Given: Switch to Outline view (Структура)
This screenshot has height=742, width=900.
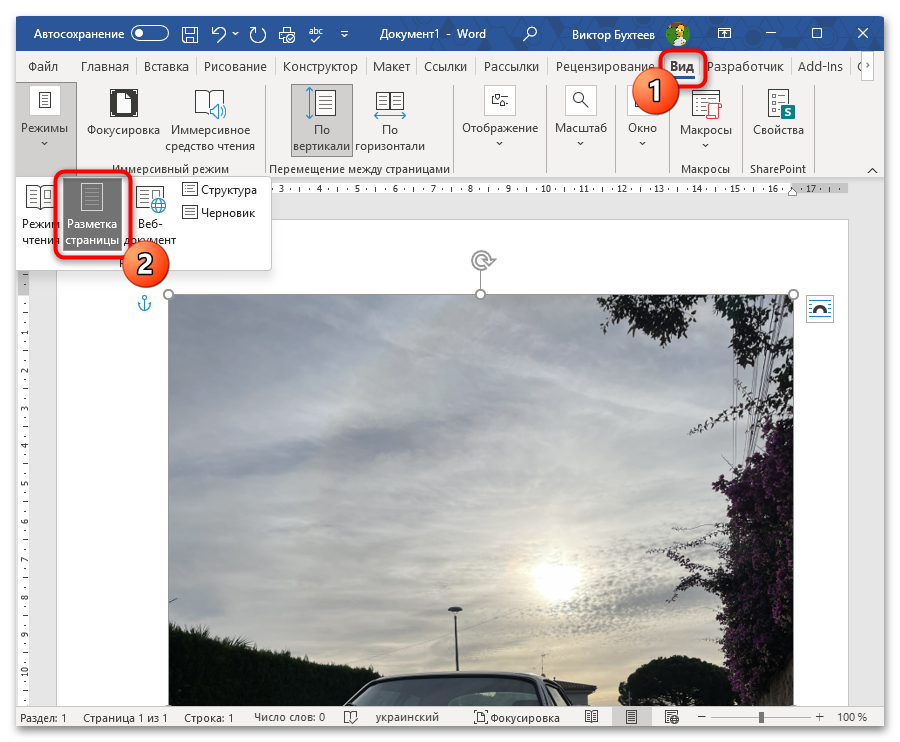Looking at the screenshot, I should (x=219, y=190).
